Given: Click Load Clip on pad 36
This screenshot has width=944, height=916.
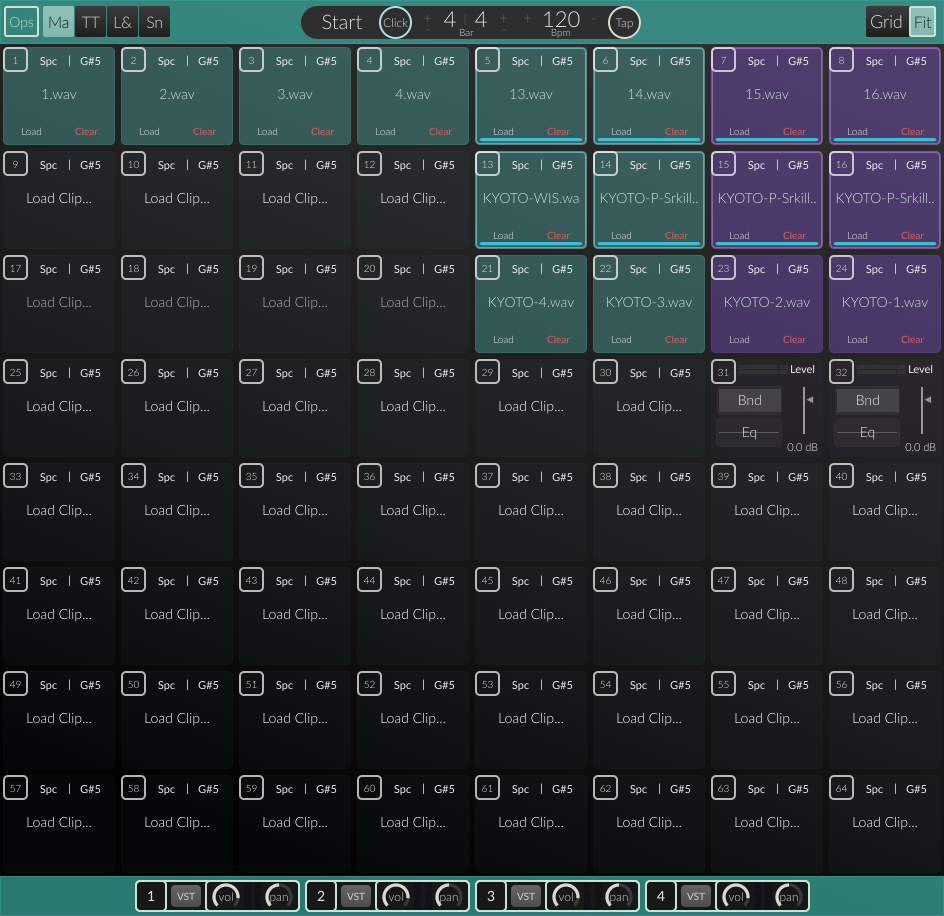Looking at the screenshot, I should click(x=413, y=510).
